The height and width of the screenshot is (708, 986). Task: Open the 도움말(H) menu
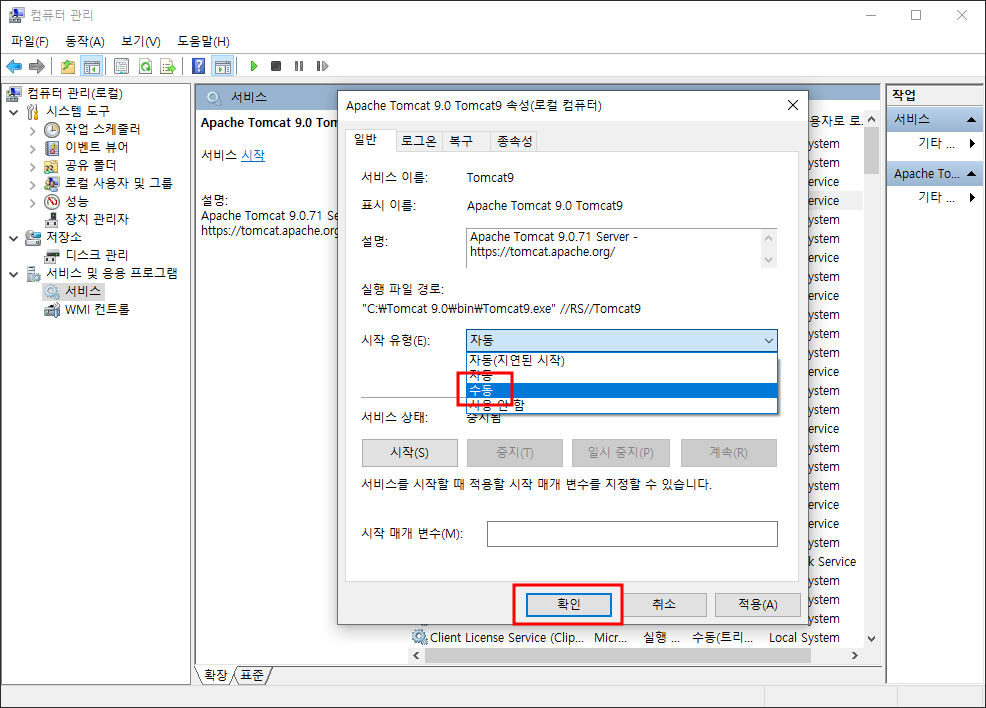tap(203, 41)
